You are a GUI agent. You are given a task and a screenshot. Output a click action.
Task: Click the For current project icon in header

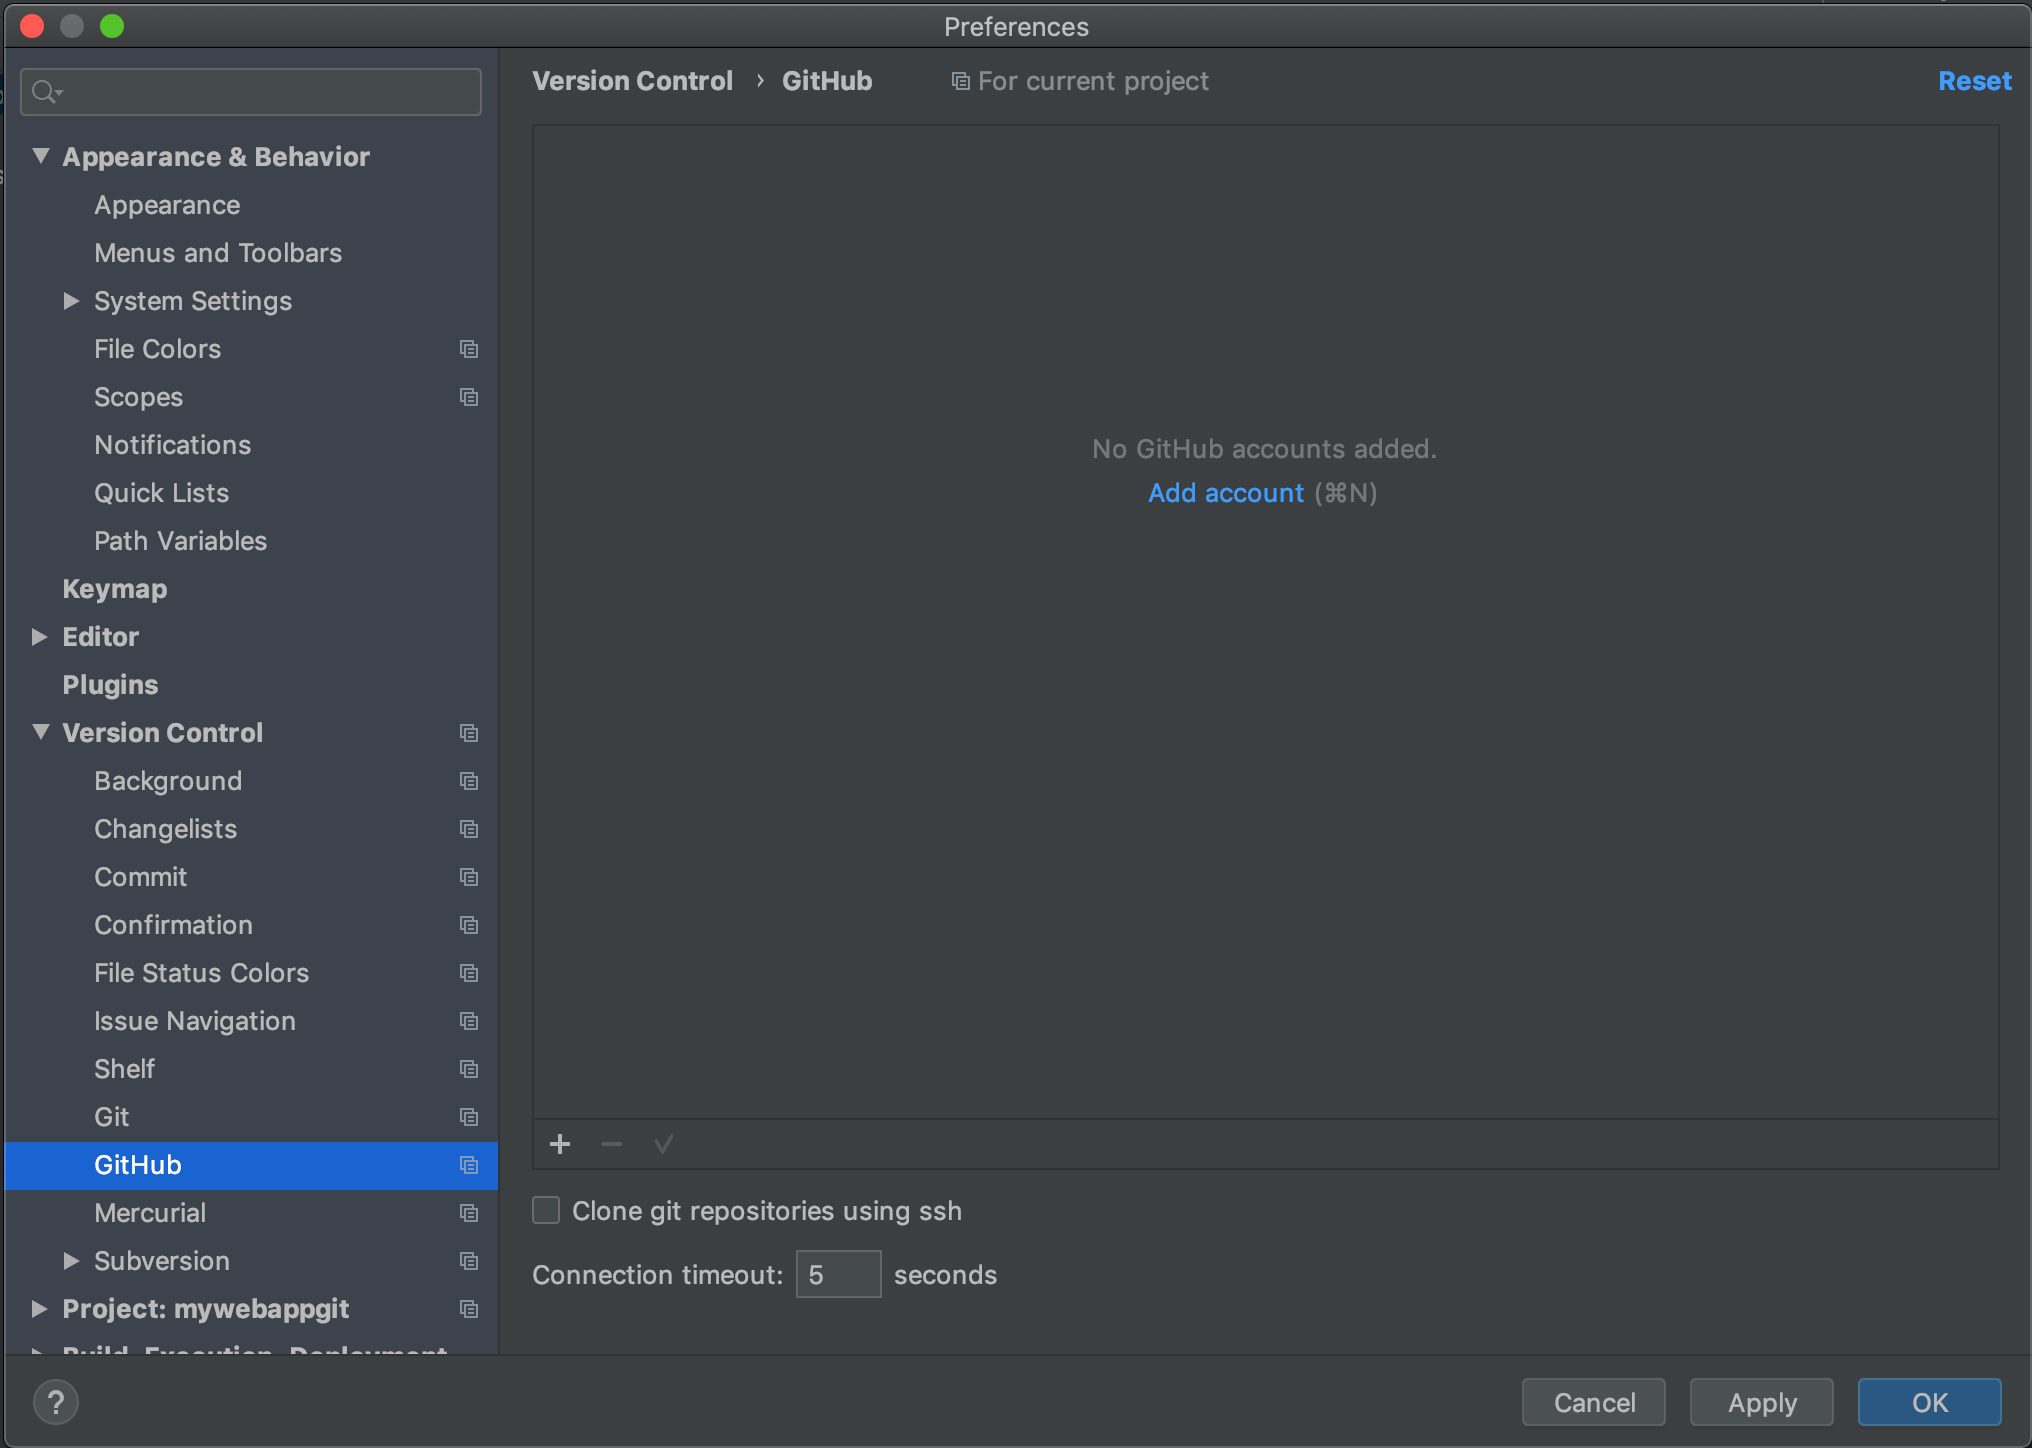tap(960, 81)
